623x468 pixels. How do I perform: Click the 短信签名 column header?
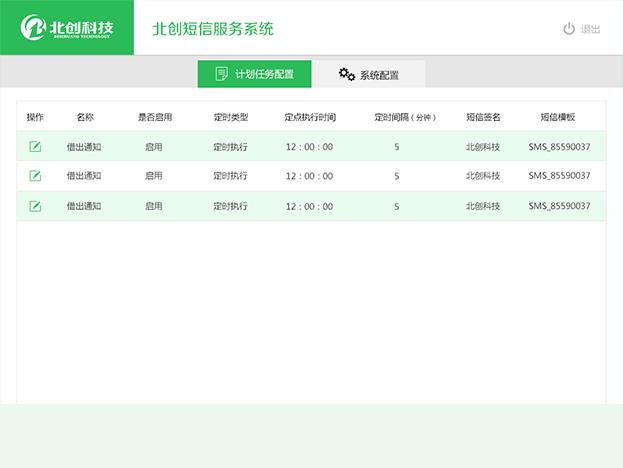[482, 117]
